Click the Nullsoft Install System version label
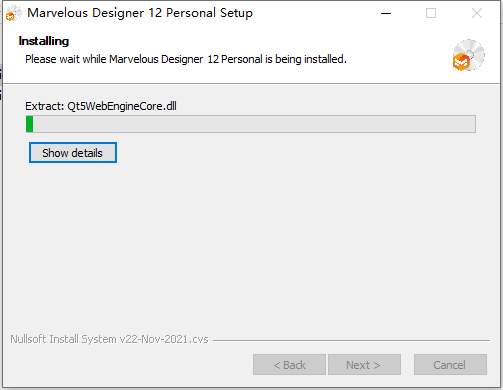The height and width of the screenshot is (390, 503). click(x=109, y=339)
